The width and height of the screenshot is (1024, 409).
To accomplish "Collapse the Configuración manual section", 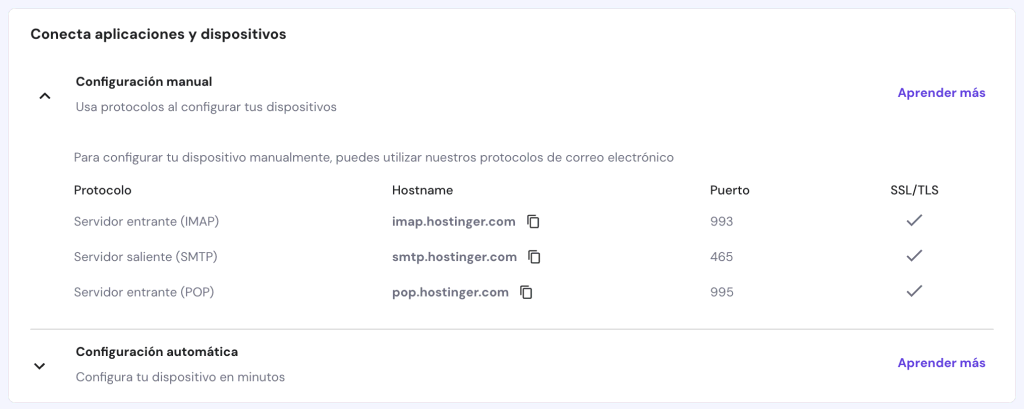I will pos(44,96).
